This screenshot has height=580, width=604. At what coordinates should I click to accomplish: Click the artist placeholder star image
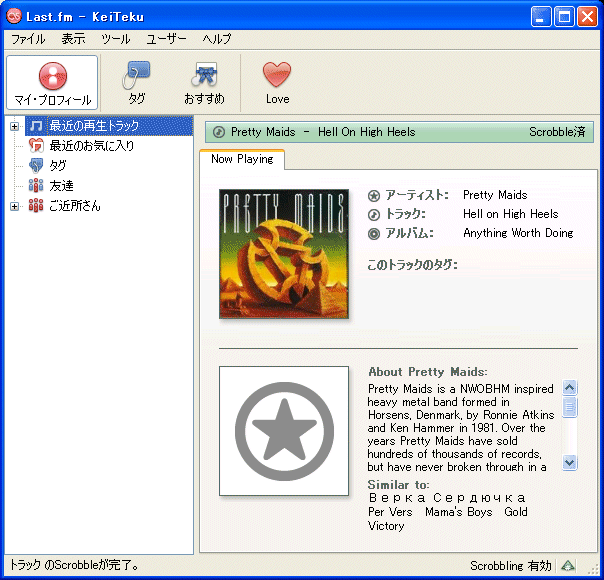point(284,431)
